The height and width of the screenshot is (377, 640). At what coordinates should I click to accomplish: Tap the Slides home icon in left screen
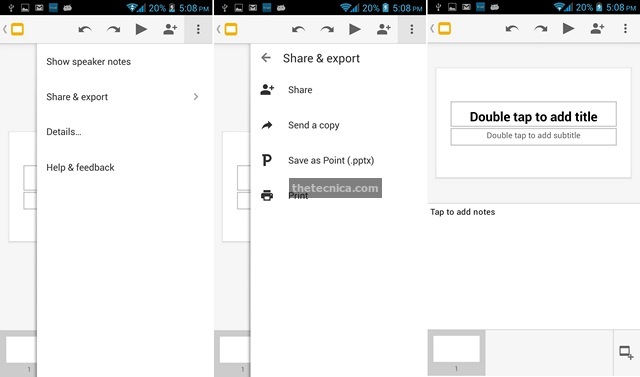click(x=17, y=29)
